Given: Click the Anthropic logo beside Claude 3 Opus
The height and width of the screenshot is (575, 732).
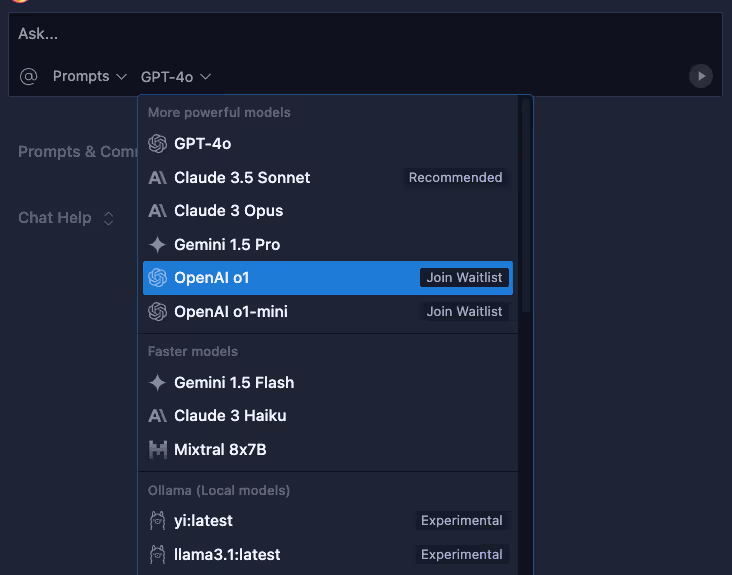Looking at the screenshot, I should (157, 211).
